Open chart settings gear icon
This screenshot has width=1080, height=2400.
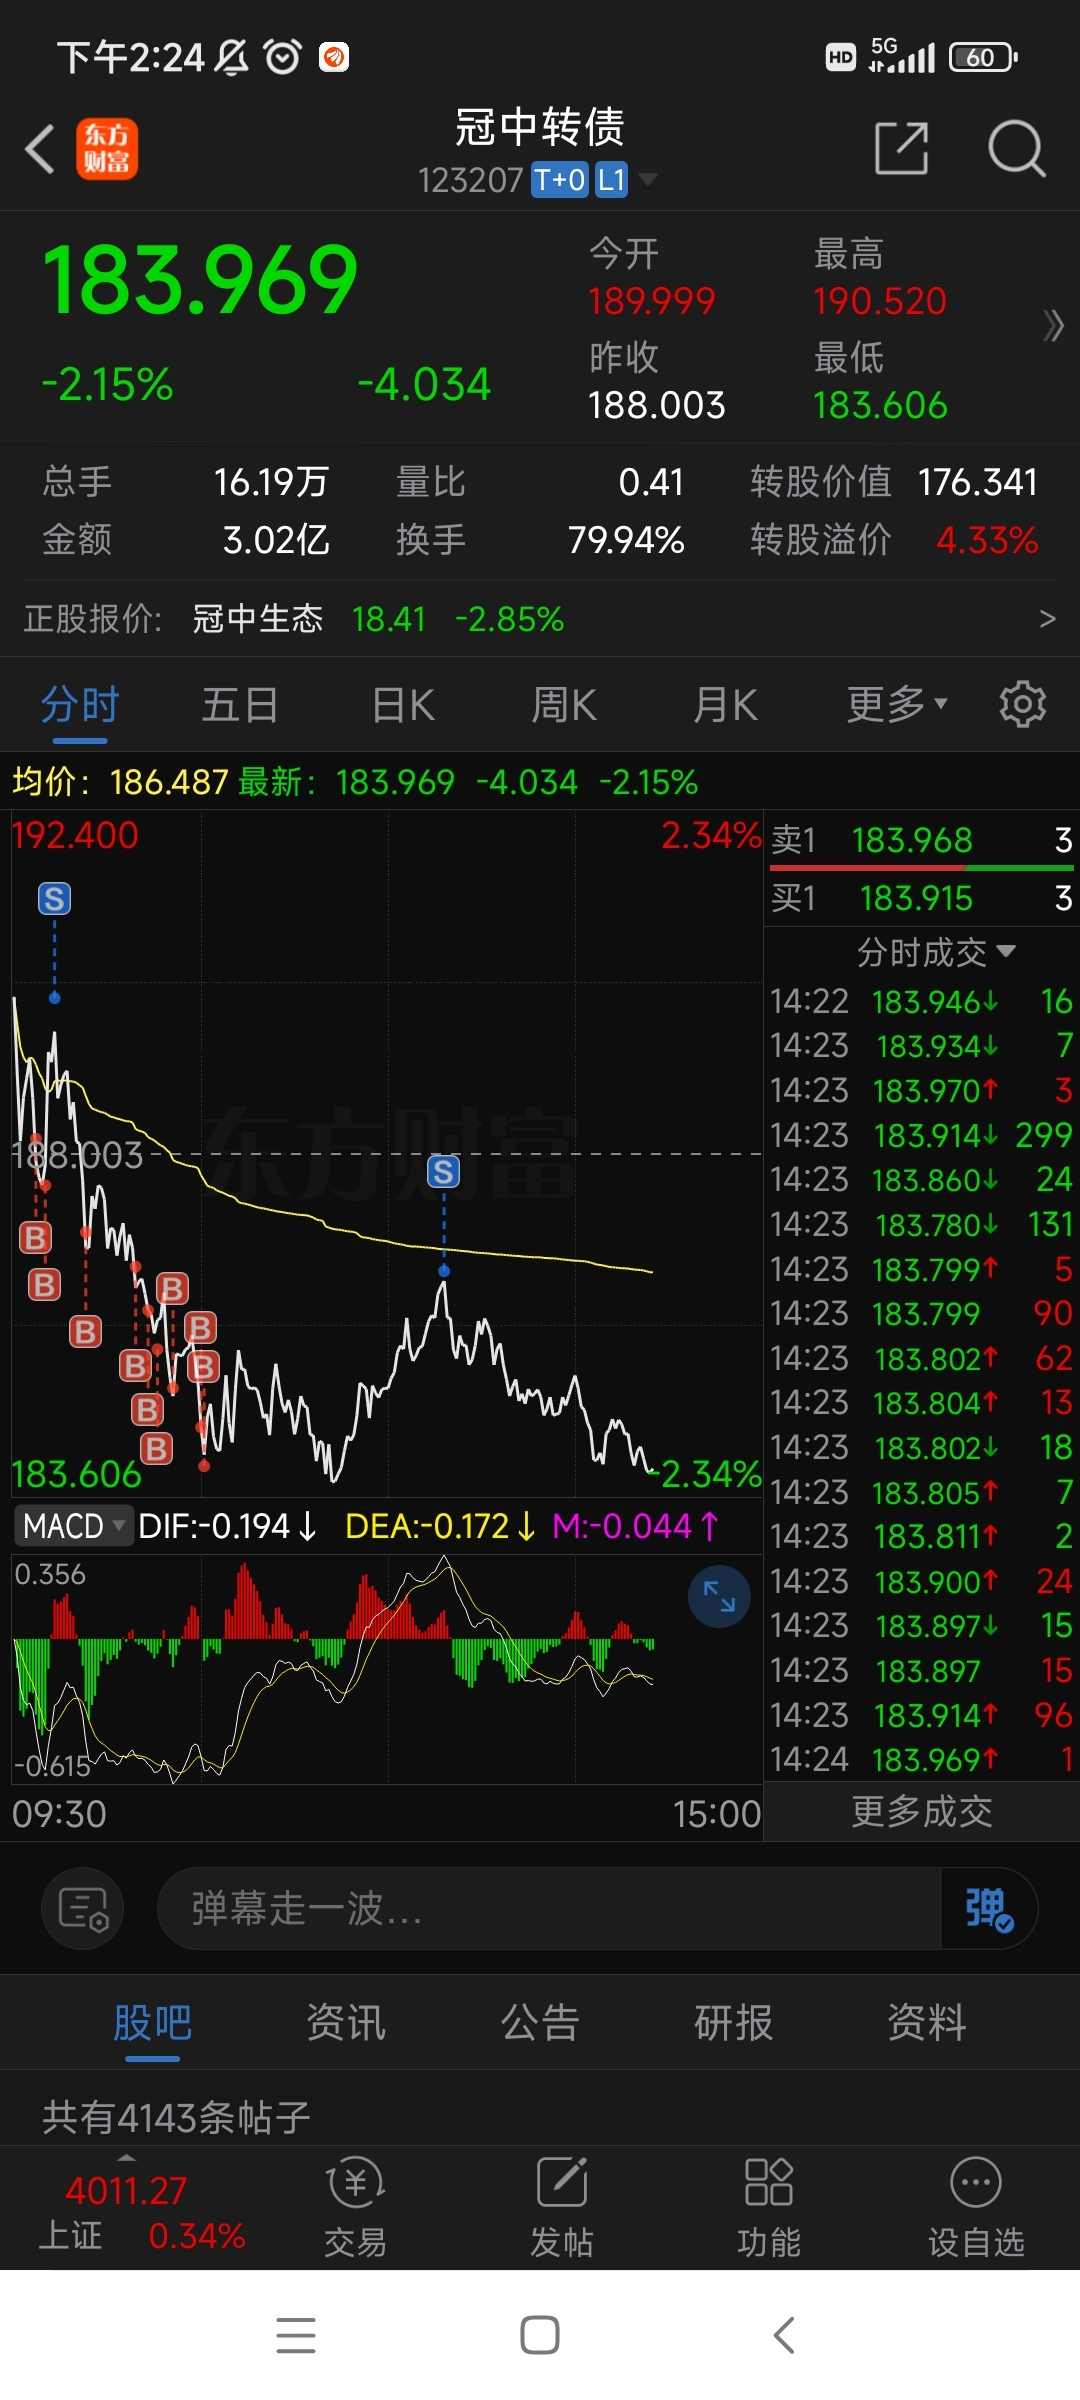(1023, 704)
